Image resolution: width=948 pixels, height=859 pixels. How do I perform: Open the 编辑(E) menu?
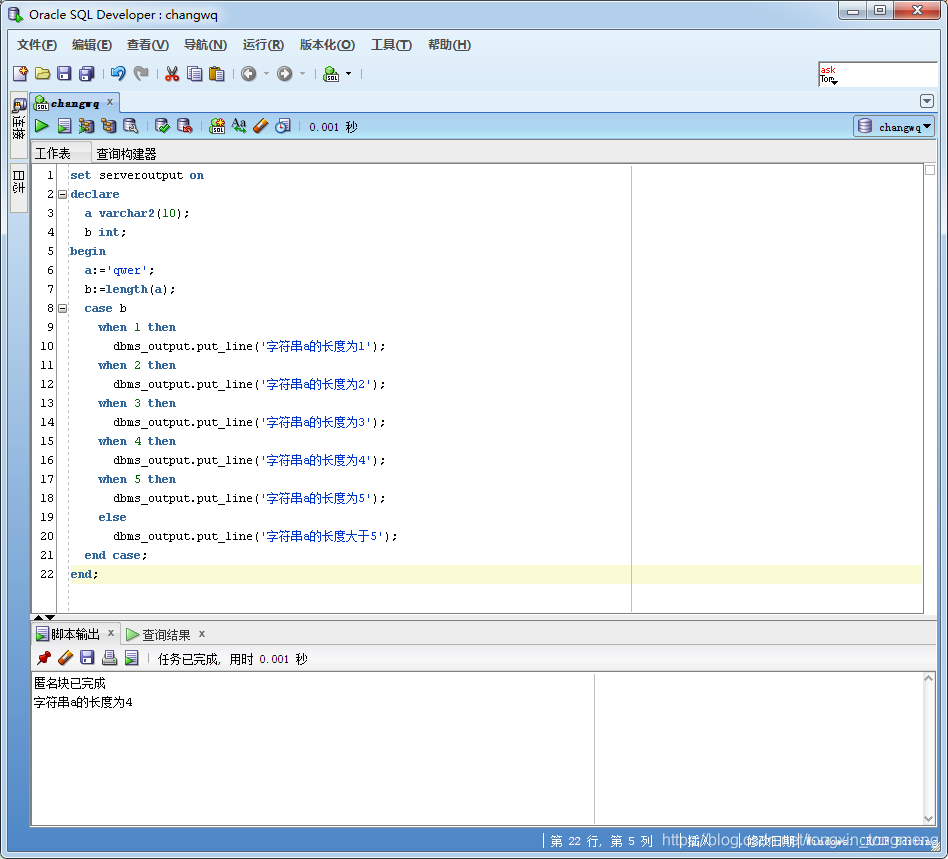92,45
